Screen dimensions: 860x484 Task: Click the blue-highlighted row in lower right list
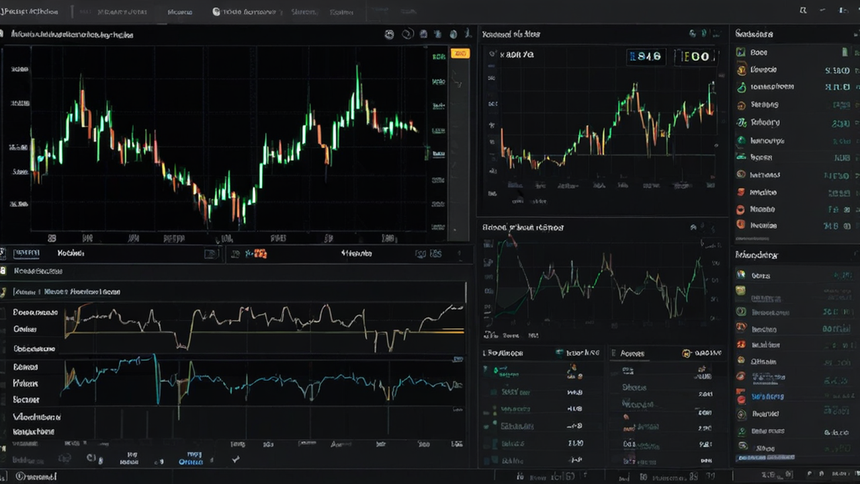tap(793, 396)
